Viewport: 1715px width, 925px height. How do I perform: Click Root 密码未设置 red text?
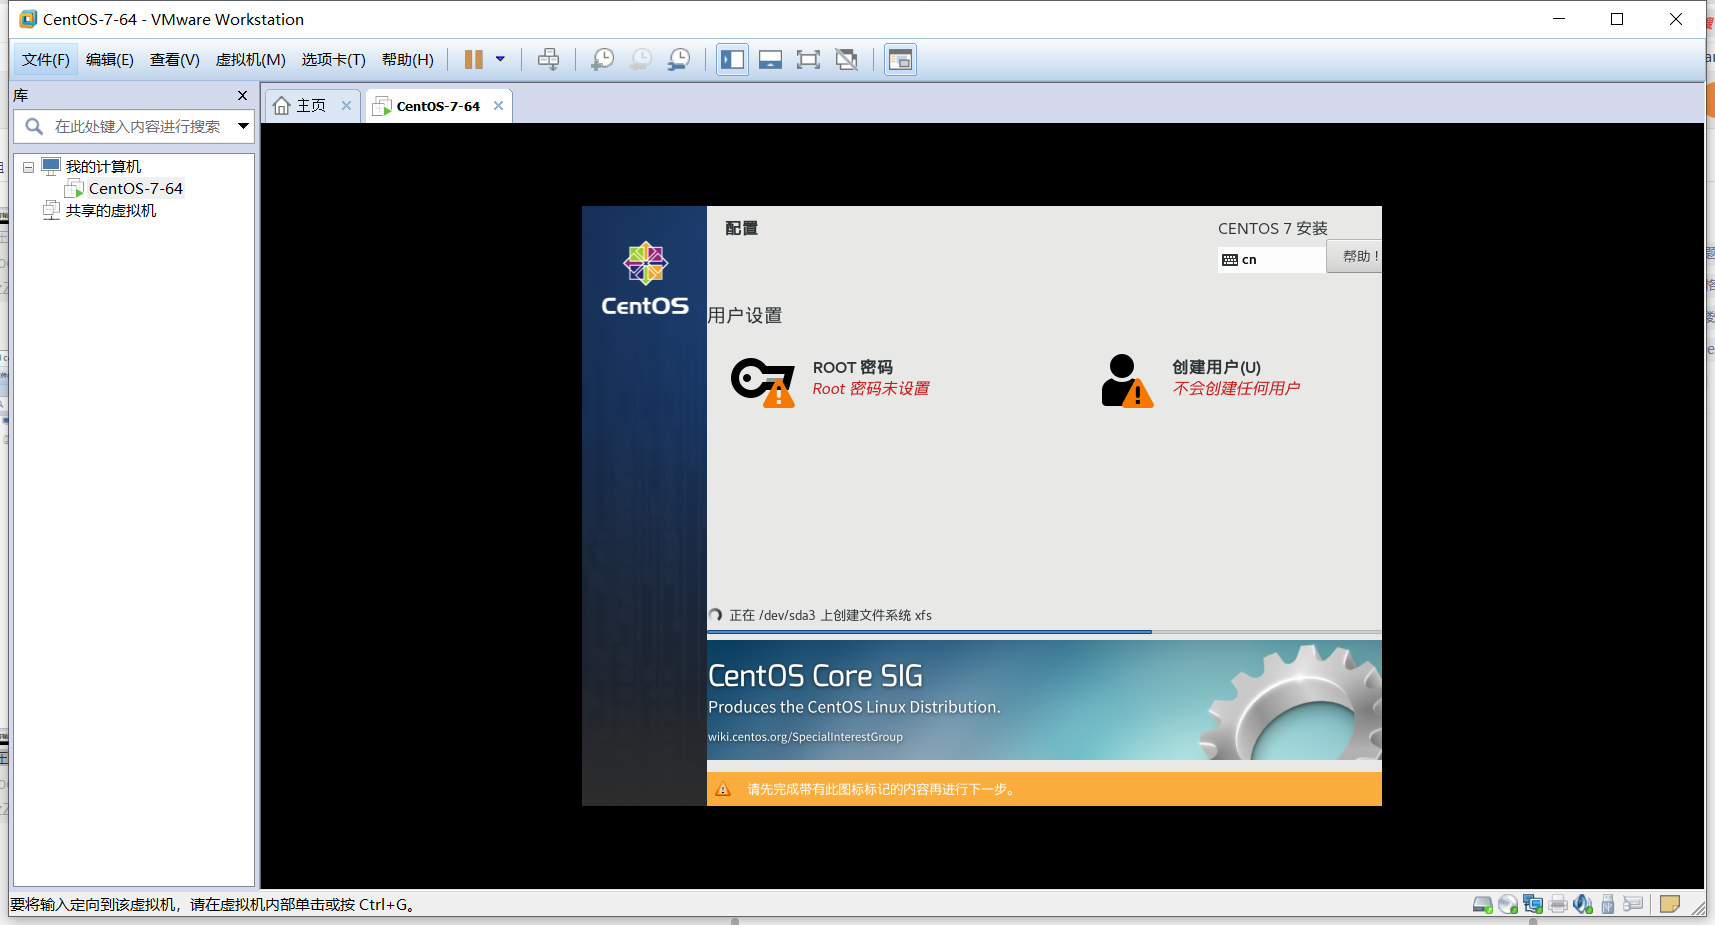[x=871, y=389]
